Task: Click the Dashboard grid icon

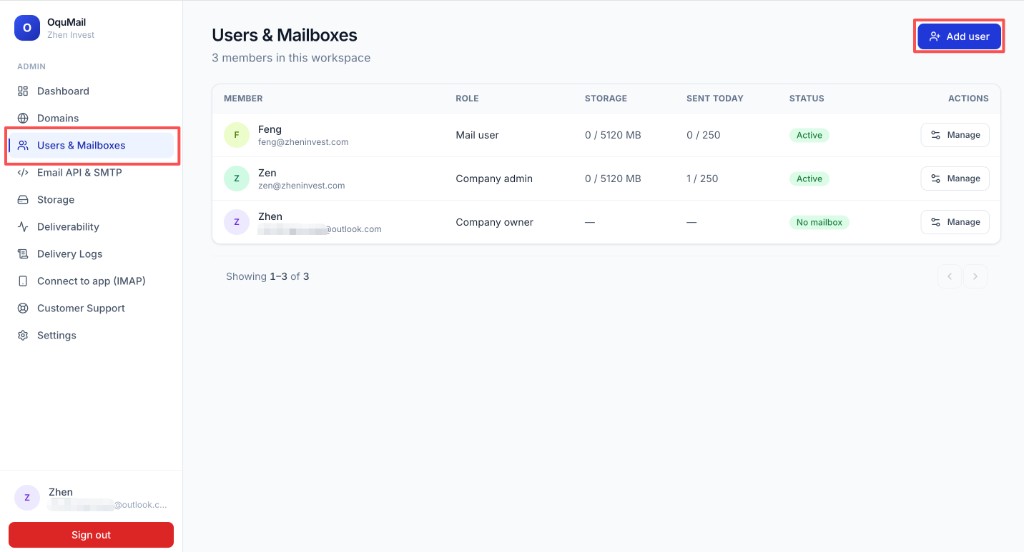Action: 23,91
